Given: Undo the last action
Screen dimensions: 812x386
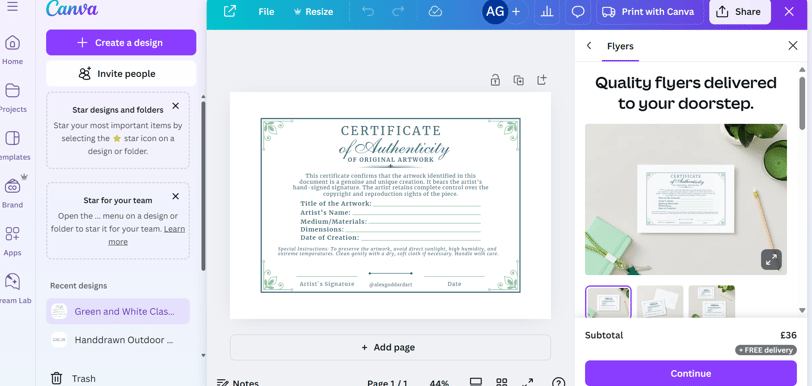Looking at the screenshot, I should coord(368,11).
